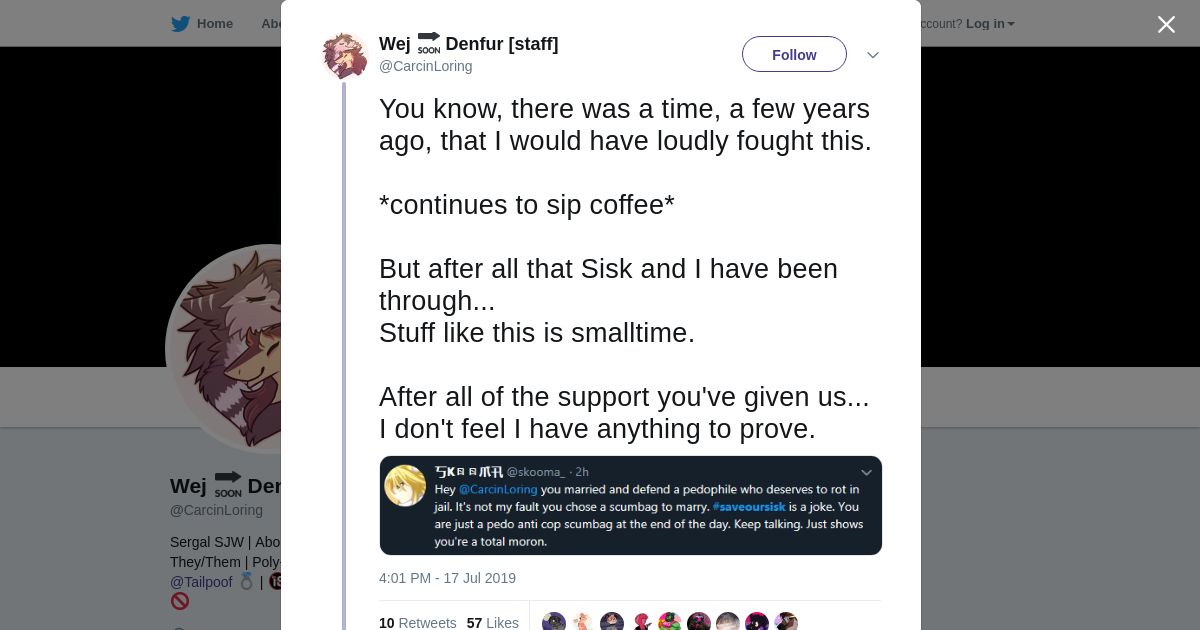Click the second liker avatar in the row
Screen dimensions: 1200x630
(x=583, y=623)
